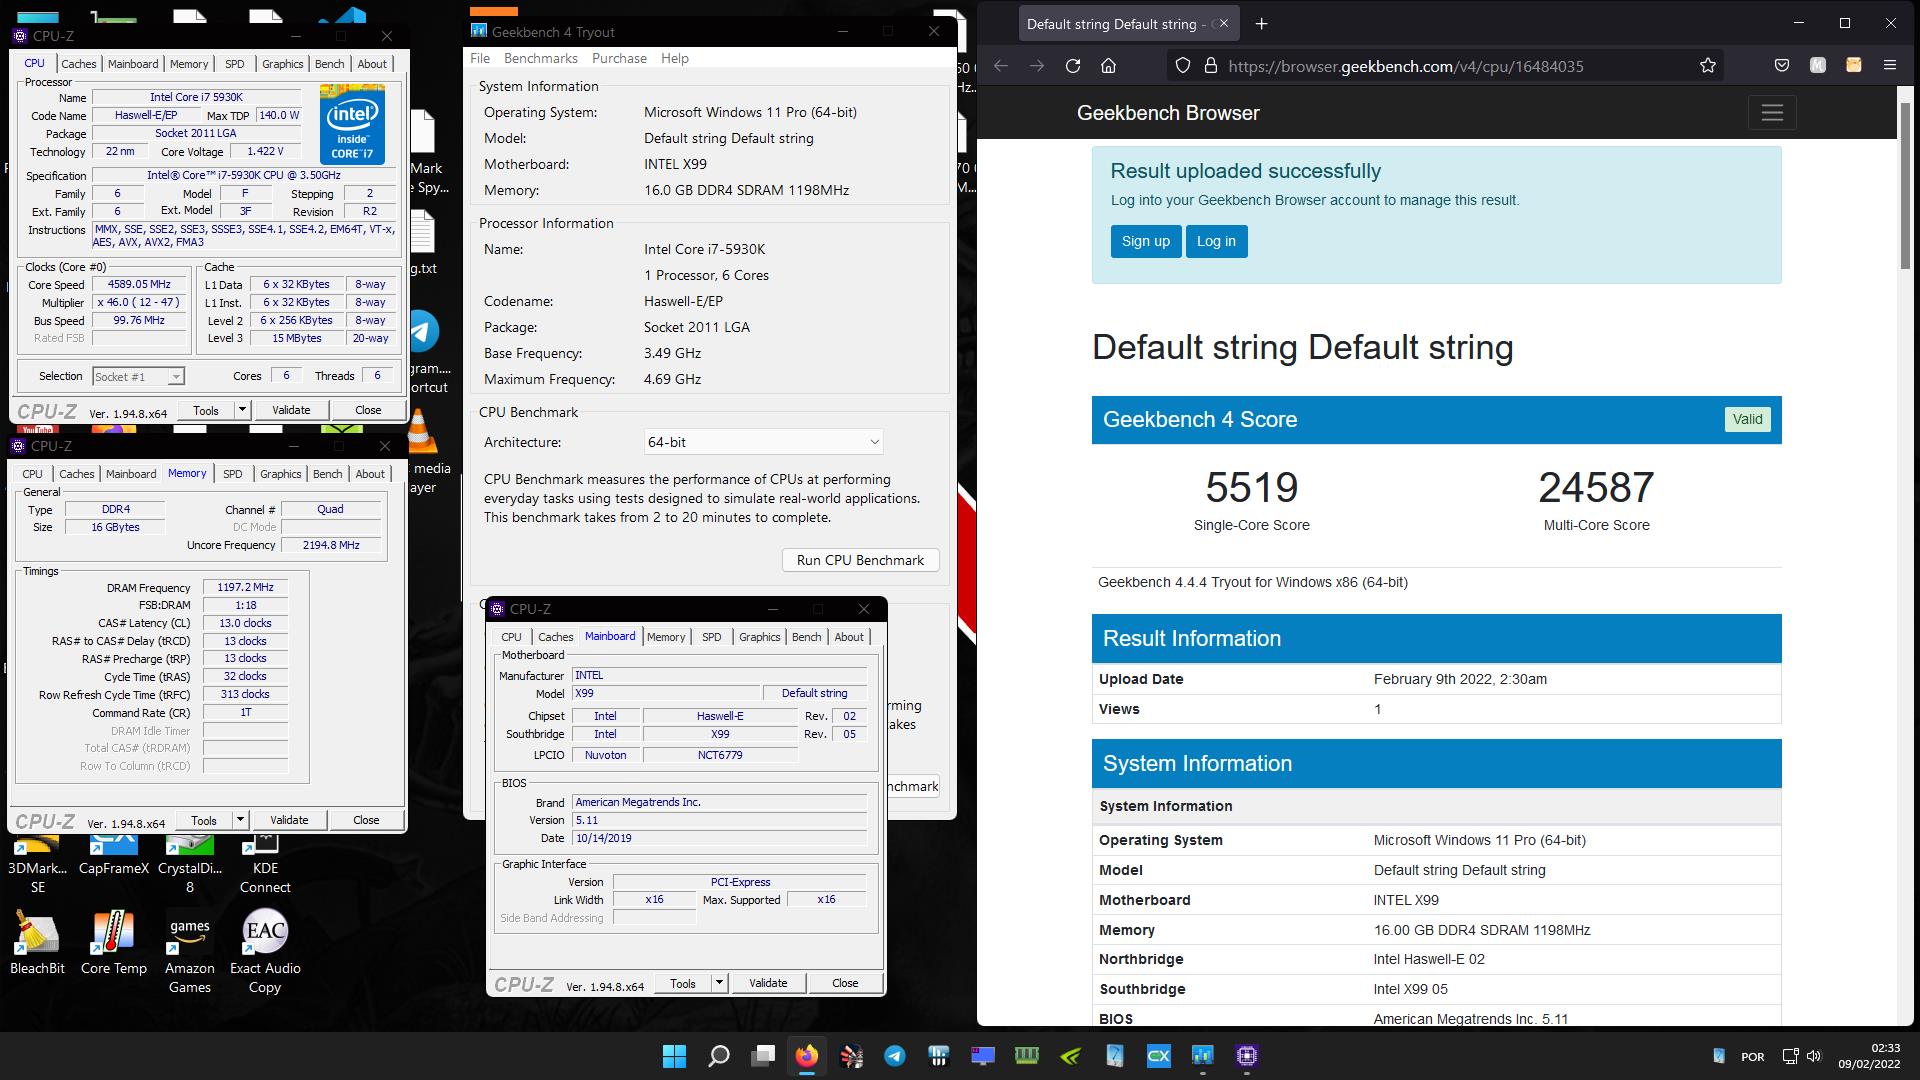Open the Firefox application menu (hamburger)
This screenshot has height=1080, width=1920.
1889,66
